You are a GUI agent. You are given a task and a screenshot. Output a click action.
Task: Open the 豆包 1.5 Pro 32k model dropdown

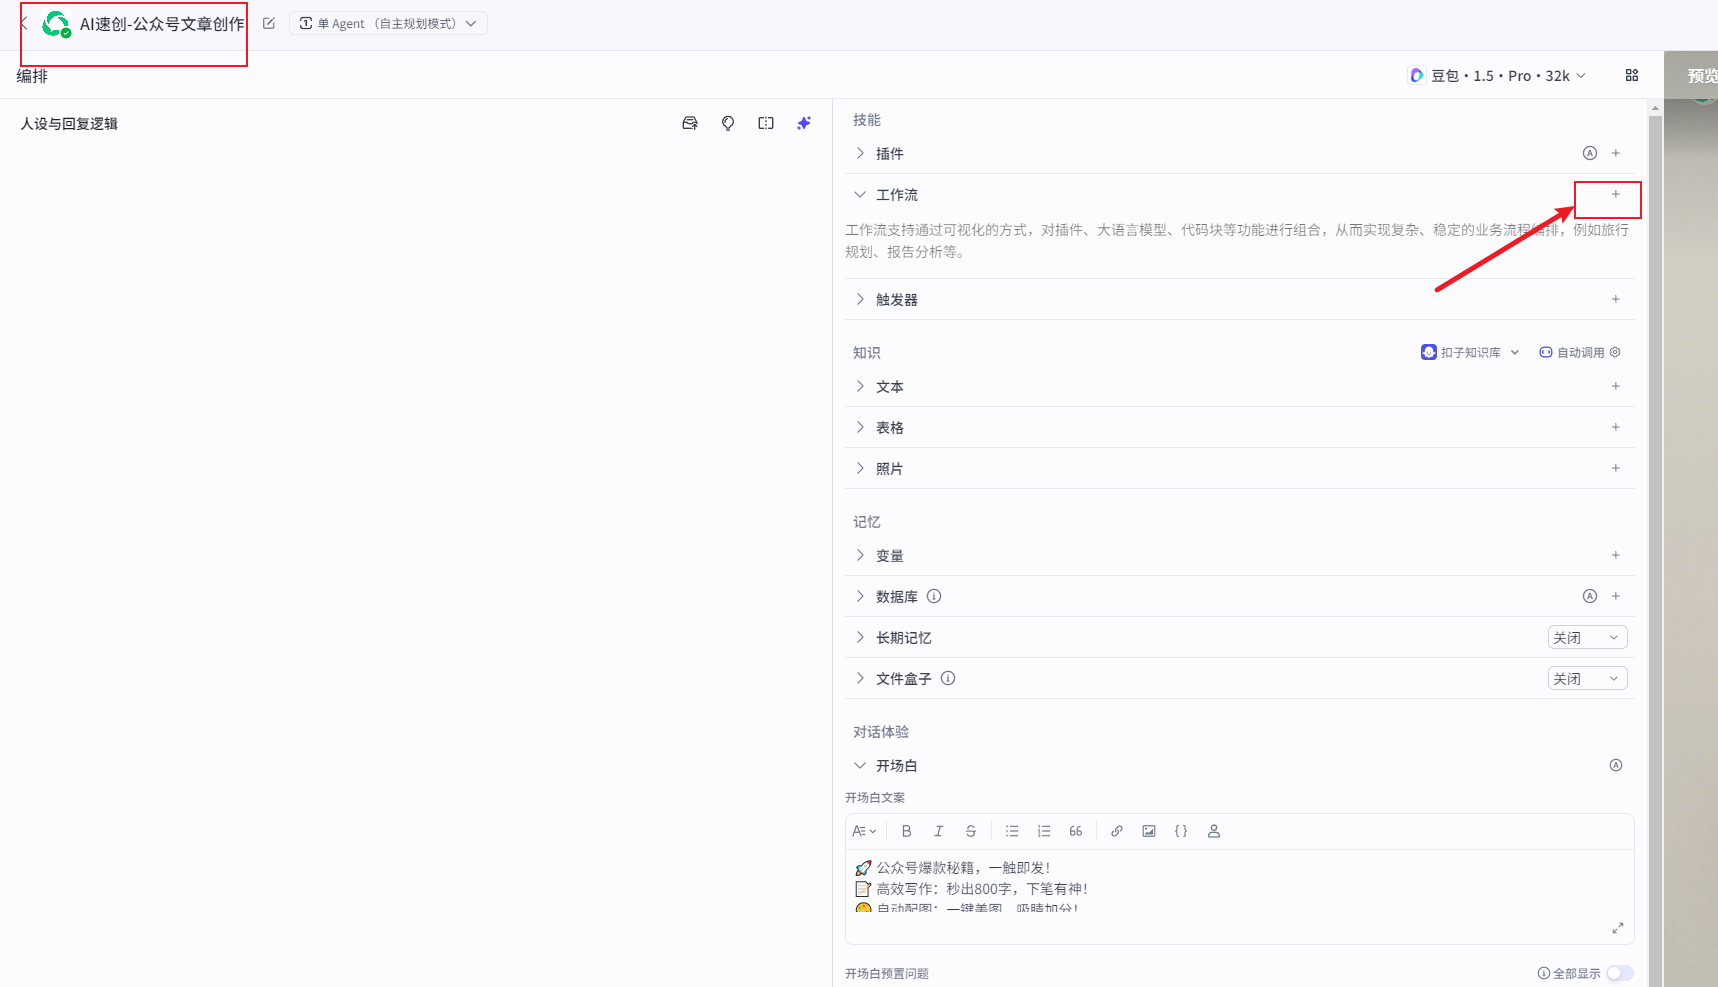(x=1497, y=75)
